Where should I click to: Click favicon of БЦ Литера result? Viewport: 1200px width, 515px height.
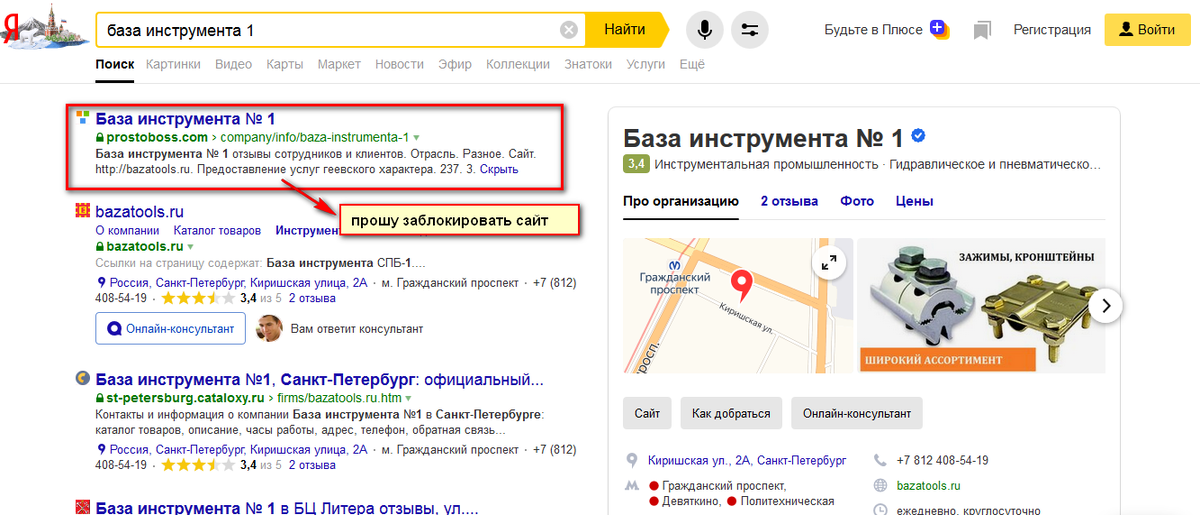coord(83,506)
